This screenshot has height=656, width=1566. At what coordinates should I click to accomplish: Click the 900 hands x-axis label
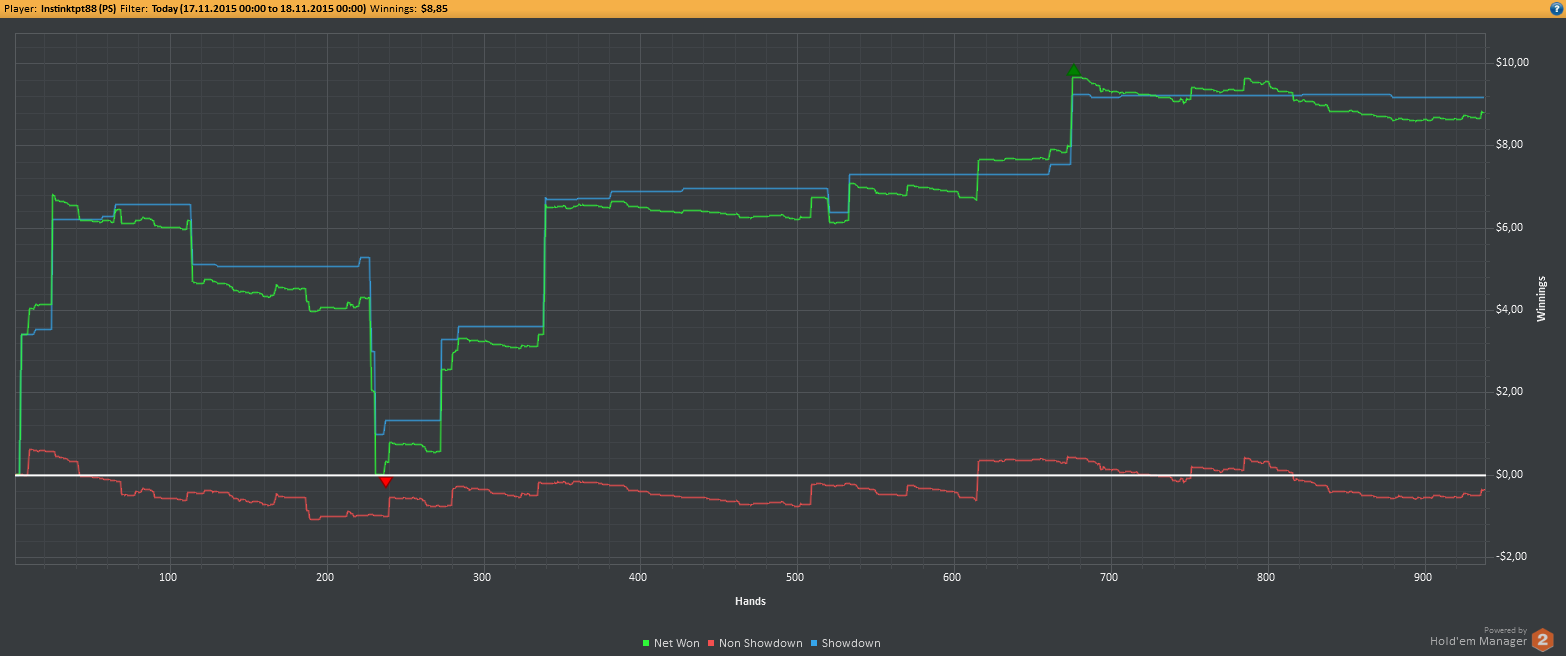(x=1423, y=577)
